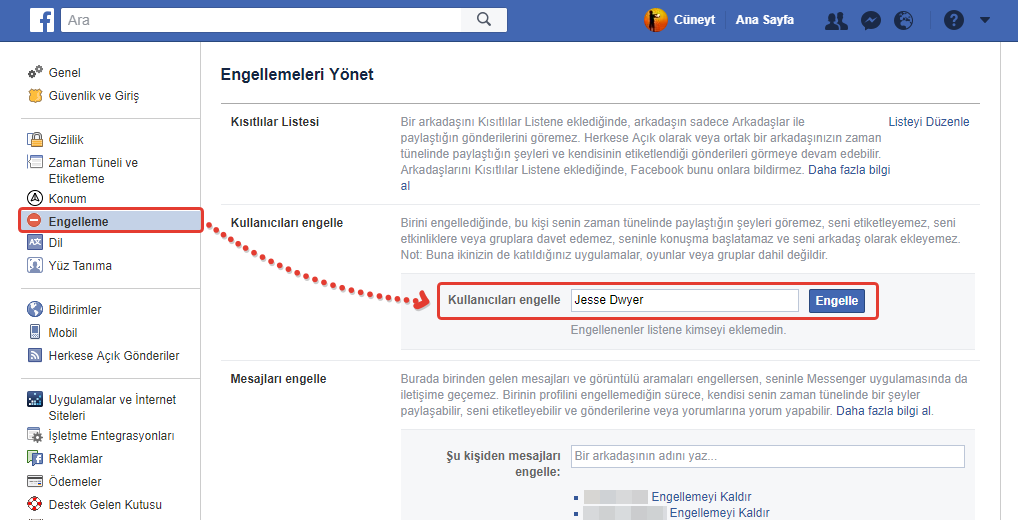Open Güvenlik ve Giriş settings
Image resolution: width=1018 pixels, height=520 pixels.
pyautogui.click(x=93, y=96)
